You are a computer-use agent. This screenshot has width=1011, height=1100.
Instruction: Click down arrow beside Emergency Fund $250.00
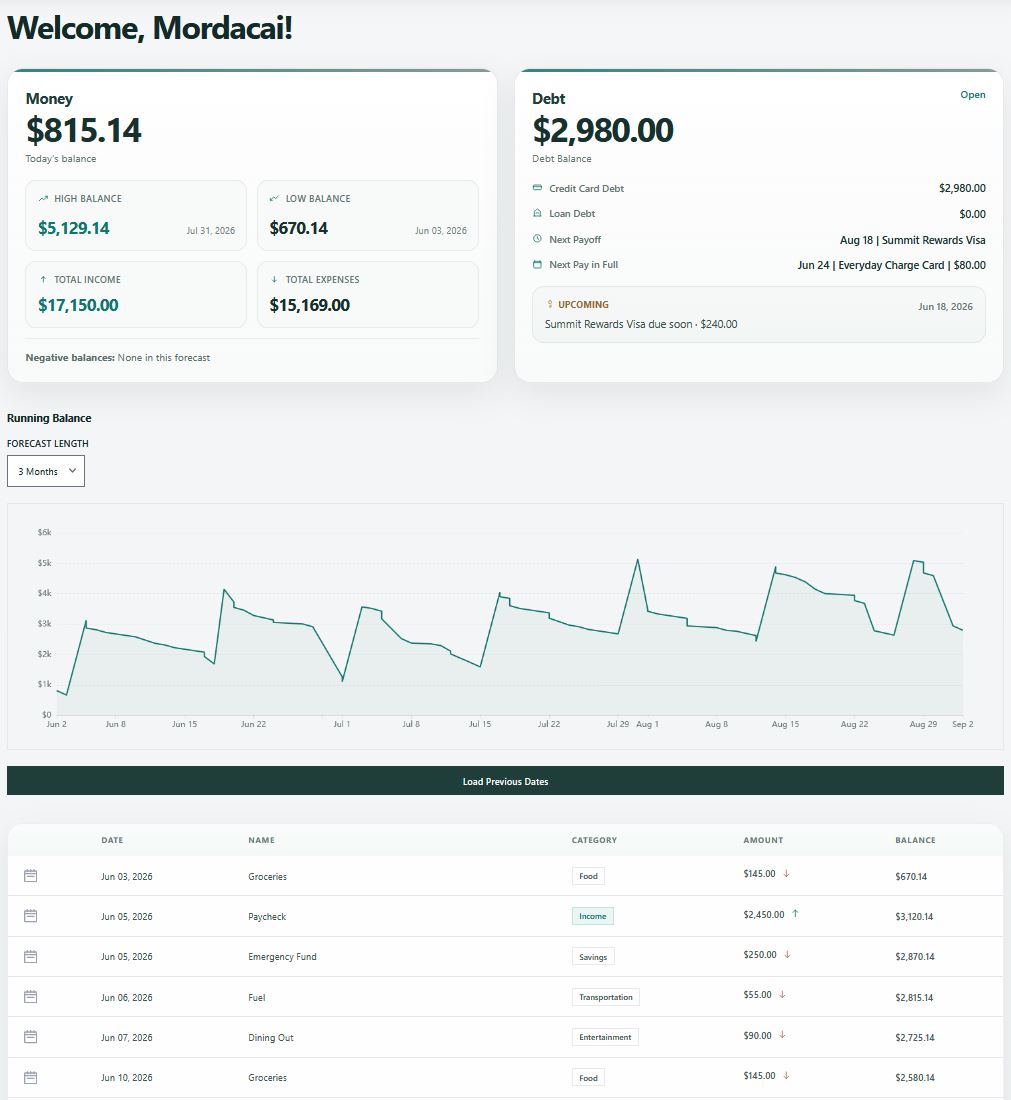coord(787,954)
